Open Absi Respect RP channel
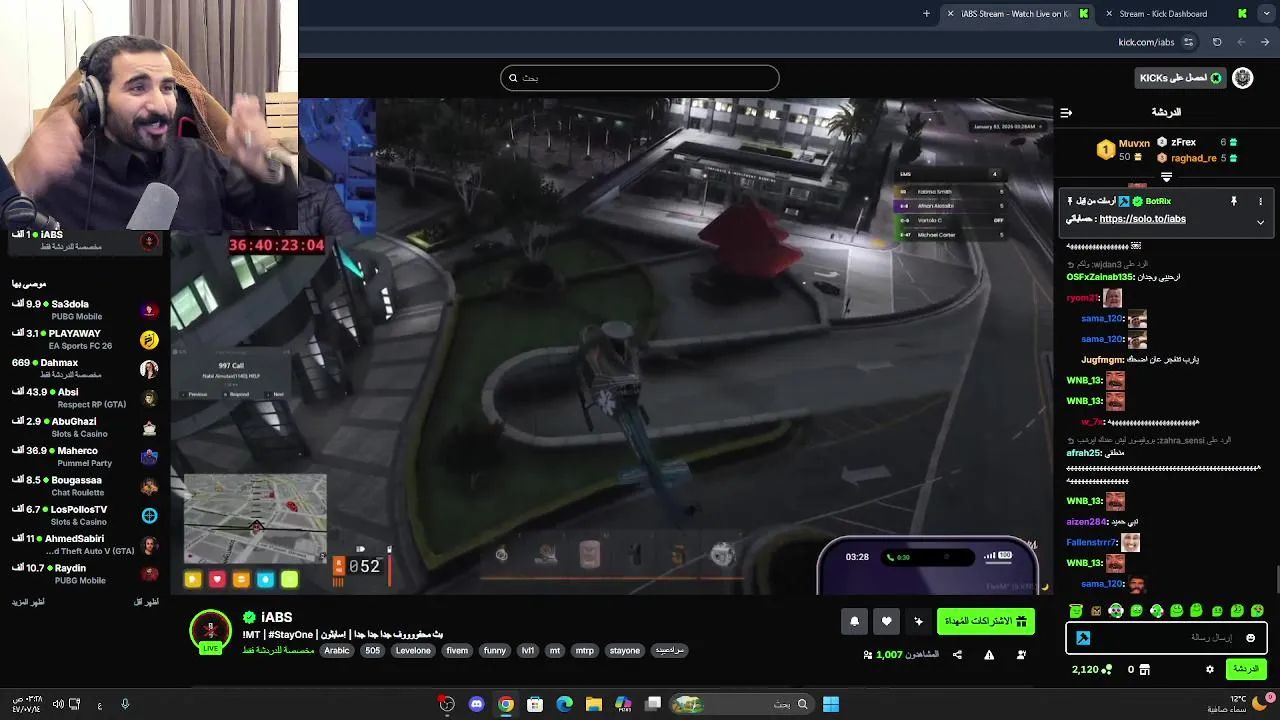 pos(85,398)
